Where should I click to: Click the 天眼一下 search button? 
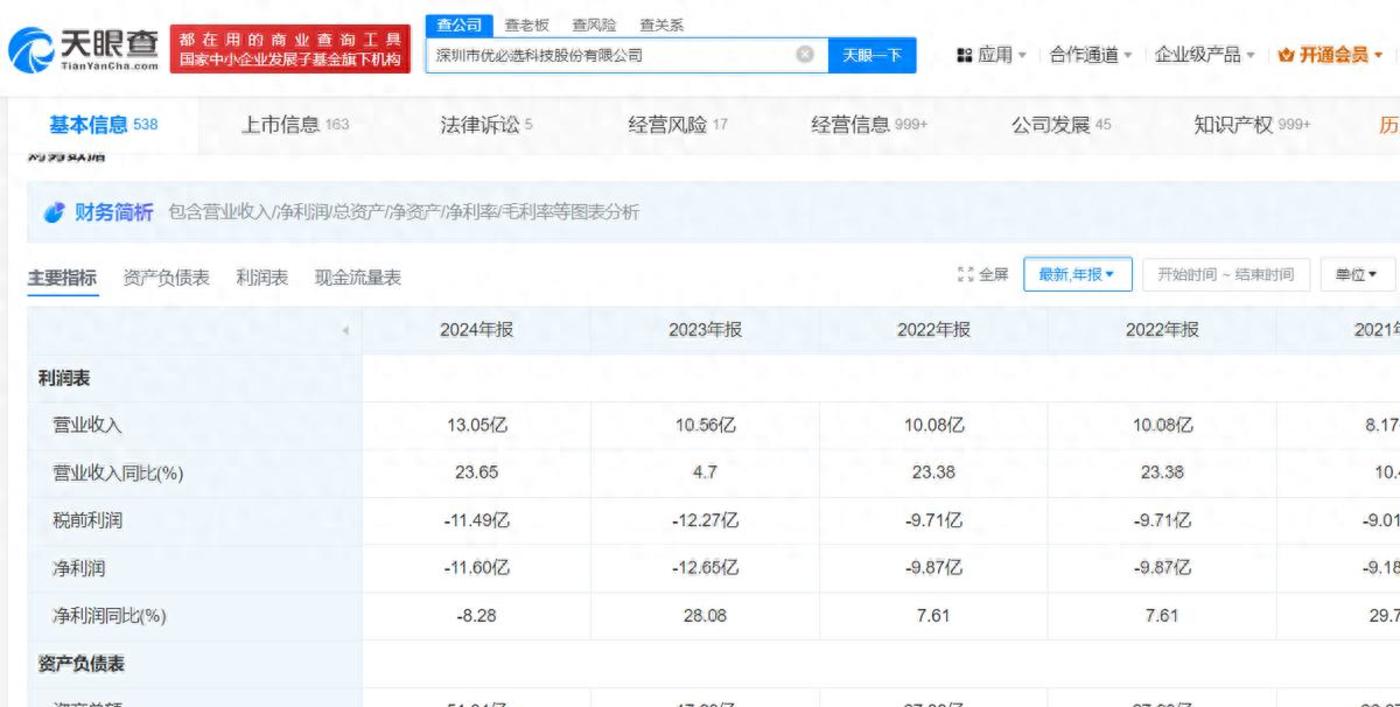(872, 55)
